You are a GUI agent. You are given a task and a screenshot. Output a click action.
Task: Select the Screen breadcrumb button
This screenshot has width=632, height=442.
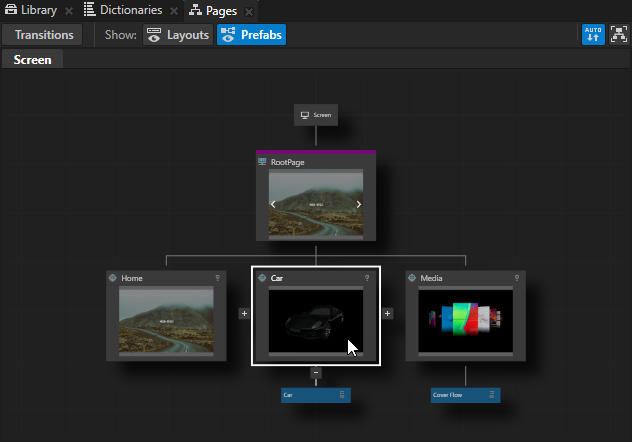[x=32, y=60]
